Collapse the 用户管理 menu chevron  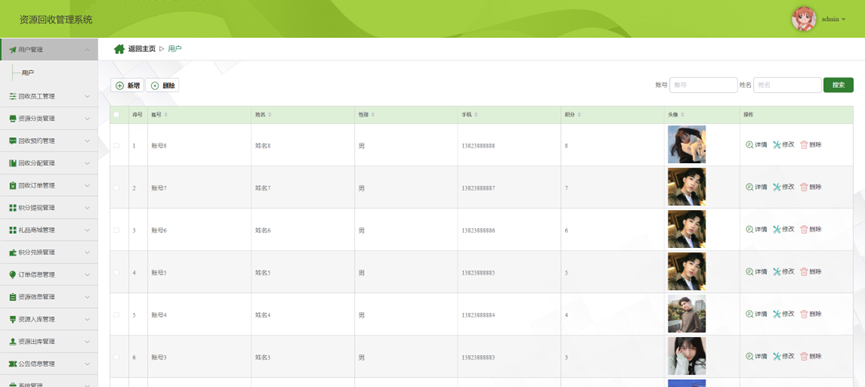[x=87, y=50]
